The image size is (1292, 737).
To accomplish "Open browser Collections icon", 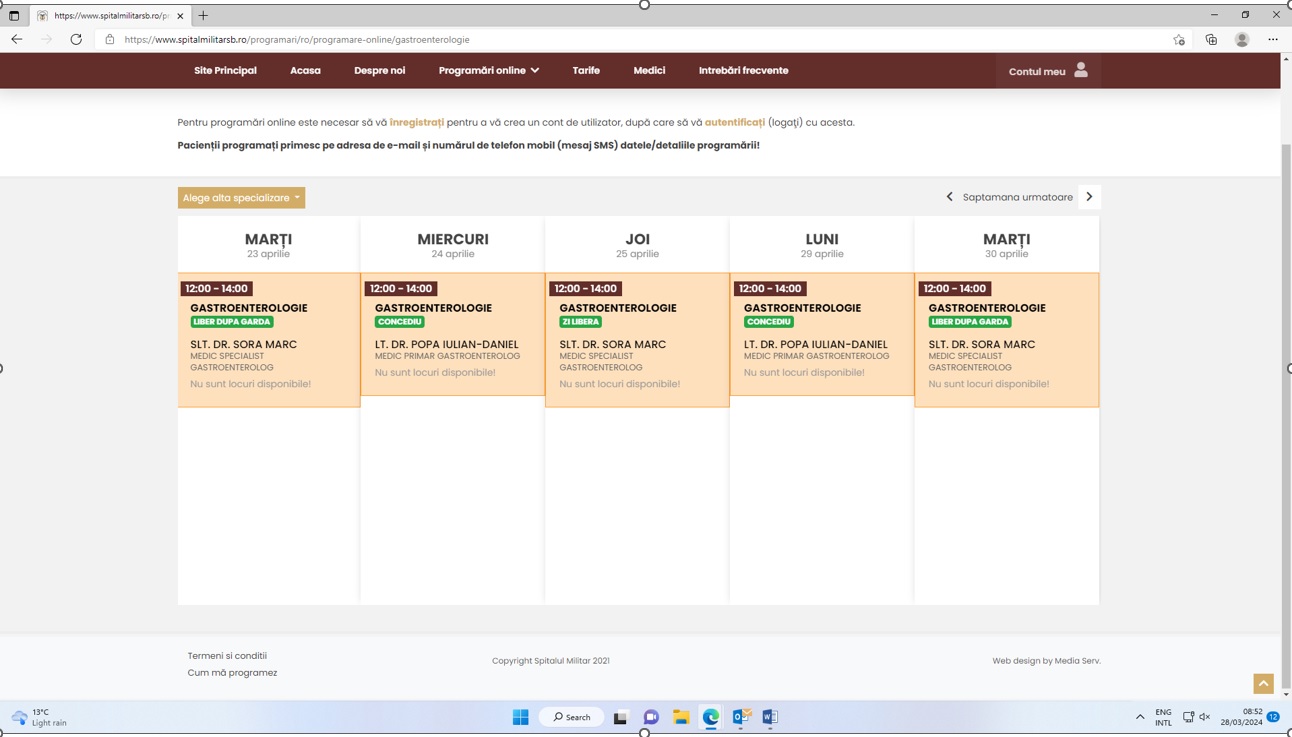I will [1211, 40].
